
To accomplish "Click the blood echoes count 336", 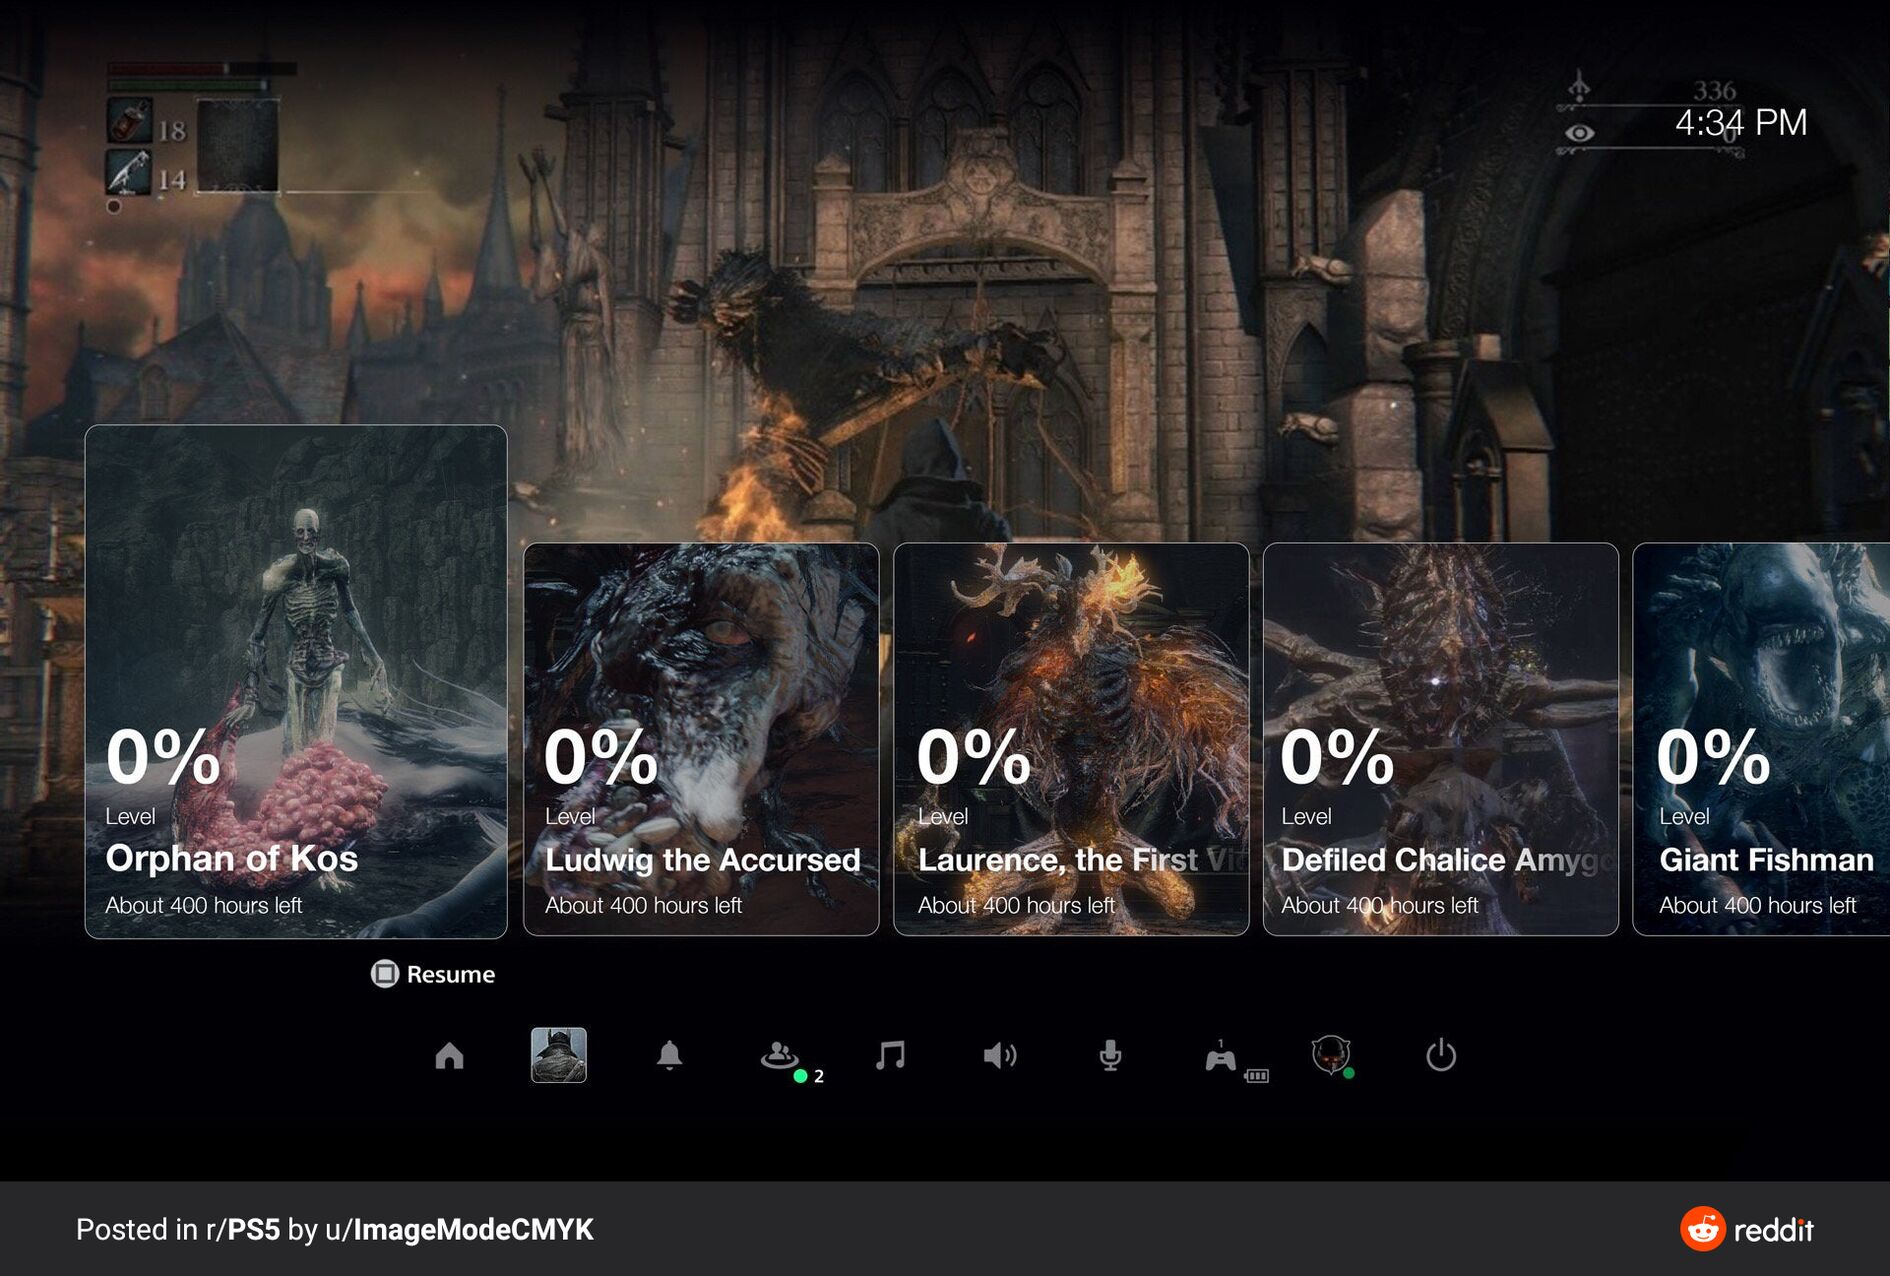I will [1715, 91].
